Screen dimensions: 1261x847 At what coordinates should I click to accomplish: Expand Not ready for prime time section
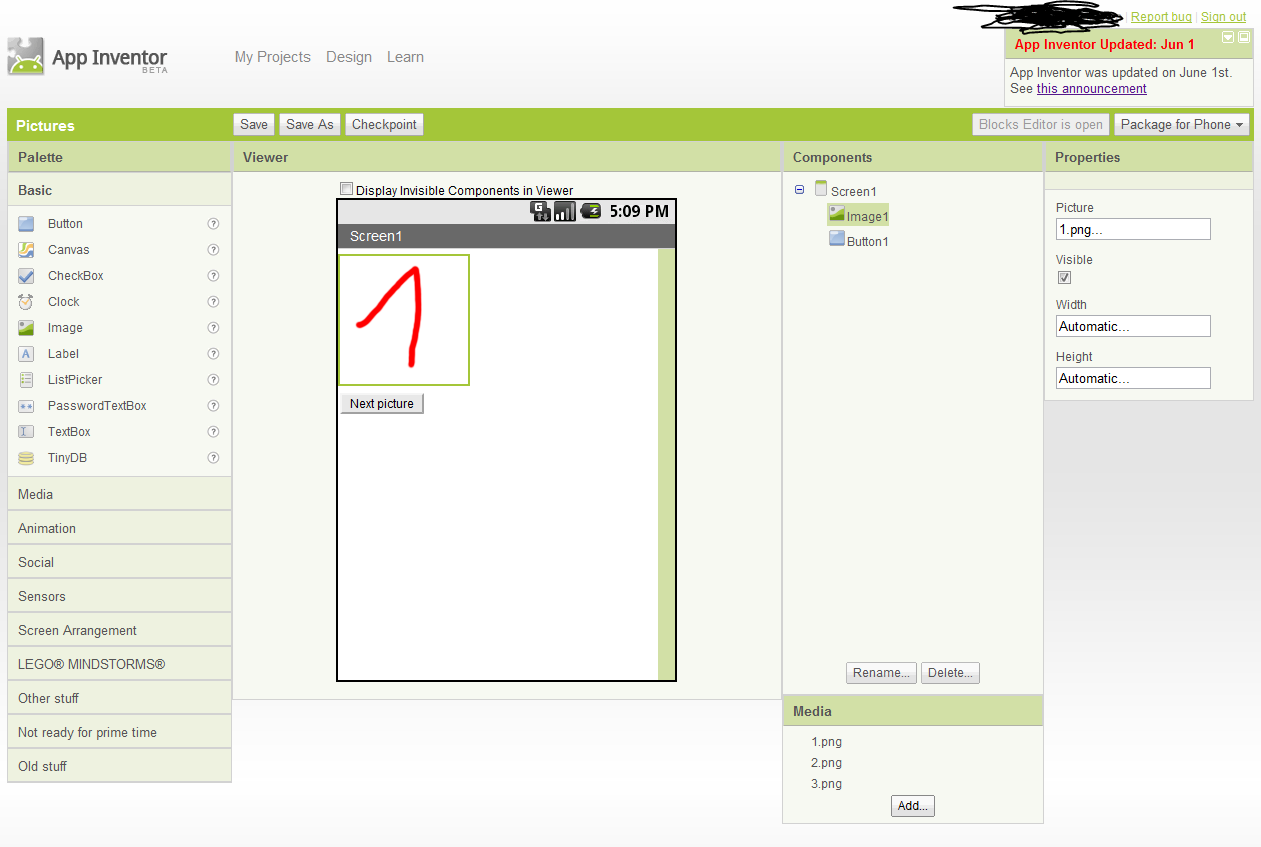click(x=119, y=732)
